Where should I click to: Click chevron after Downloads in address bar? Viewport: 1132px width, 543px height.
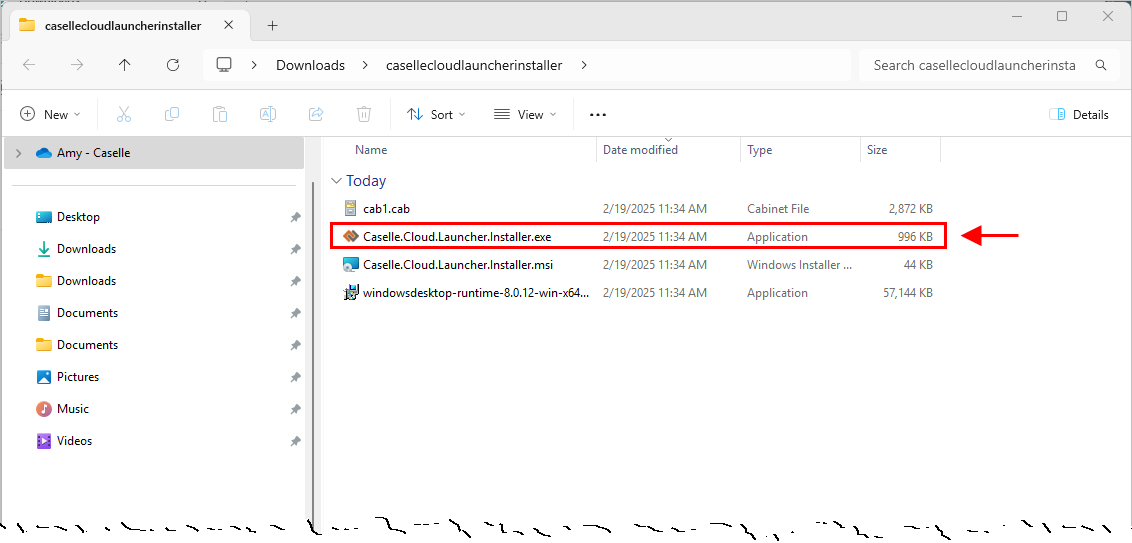point(365,65)
